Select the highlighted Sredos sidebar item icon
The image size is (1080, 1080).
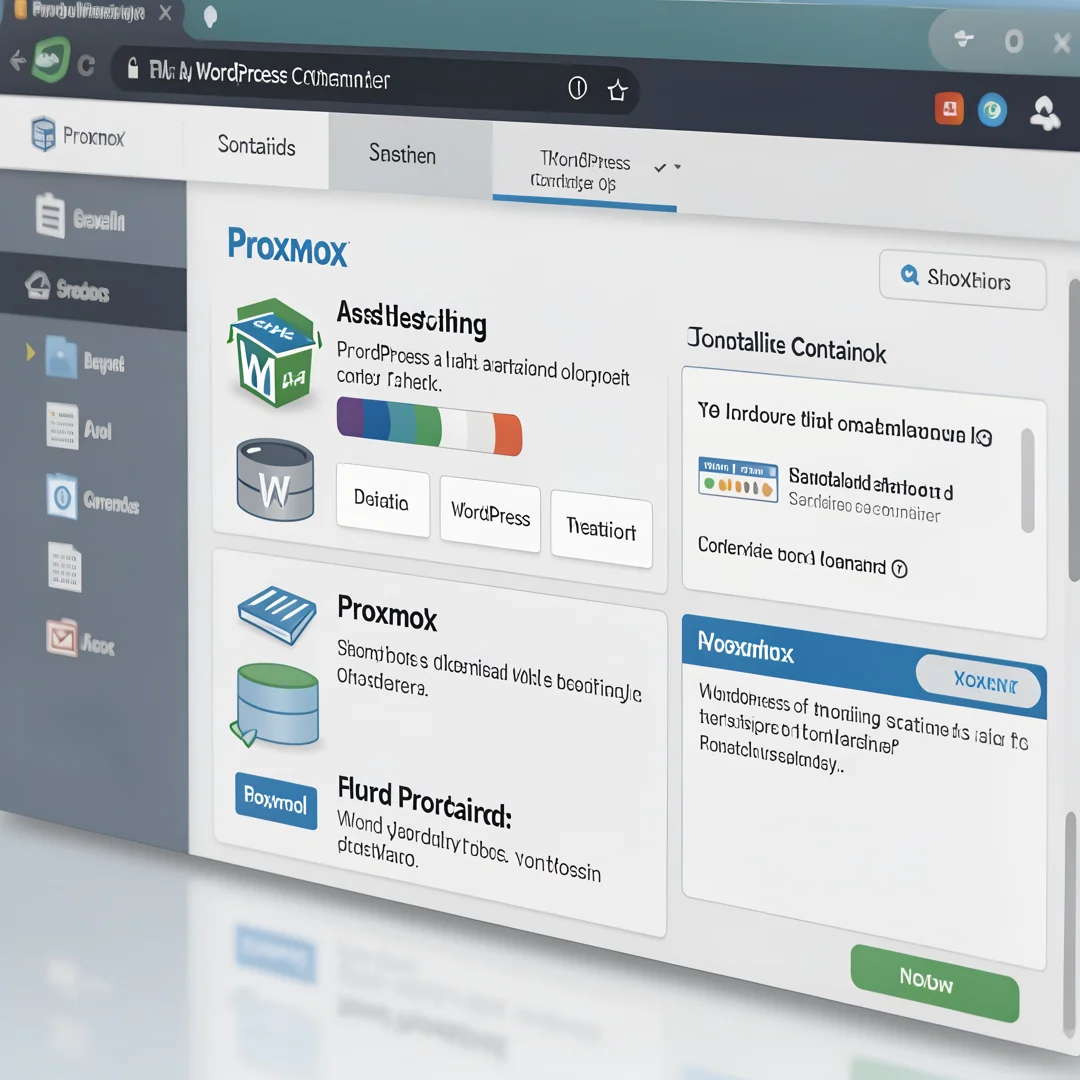coord(38,284)
